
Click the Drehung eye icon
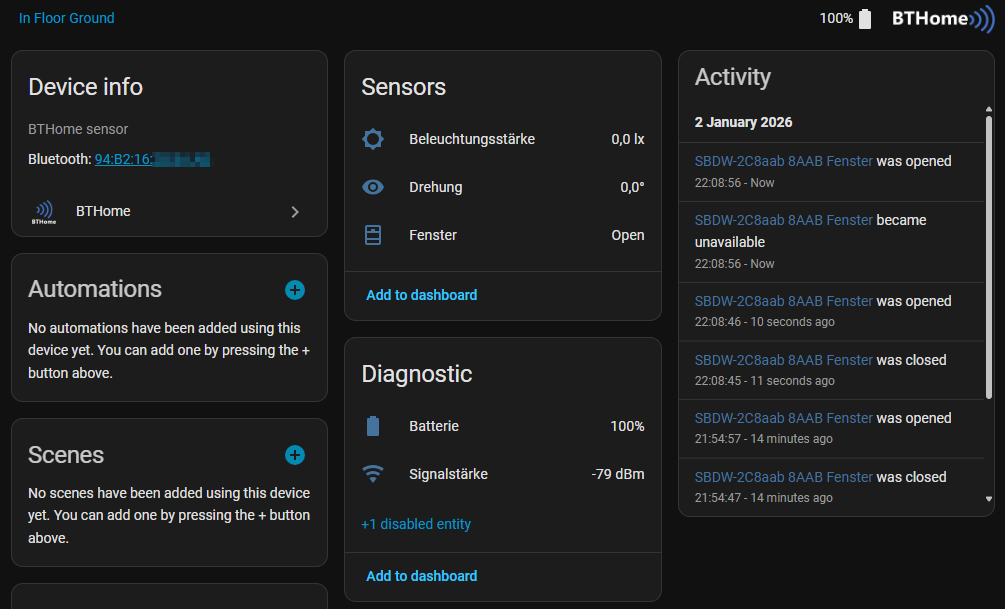click(373, 187)
